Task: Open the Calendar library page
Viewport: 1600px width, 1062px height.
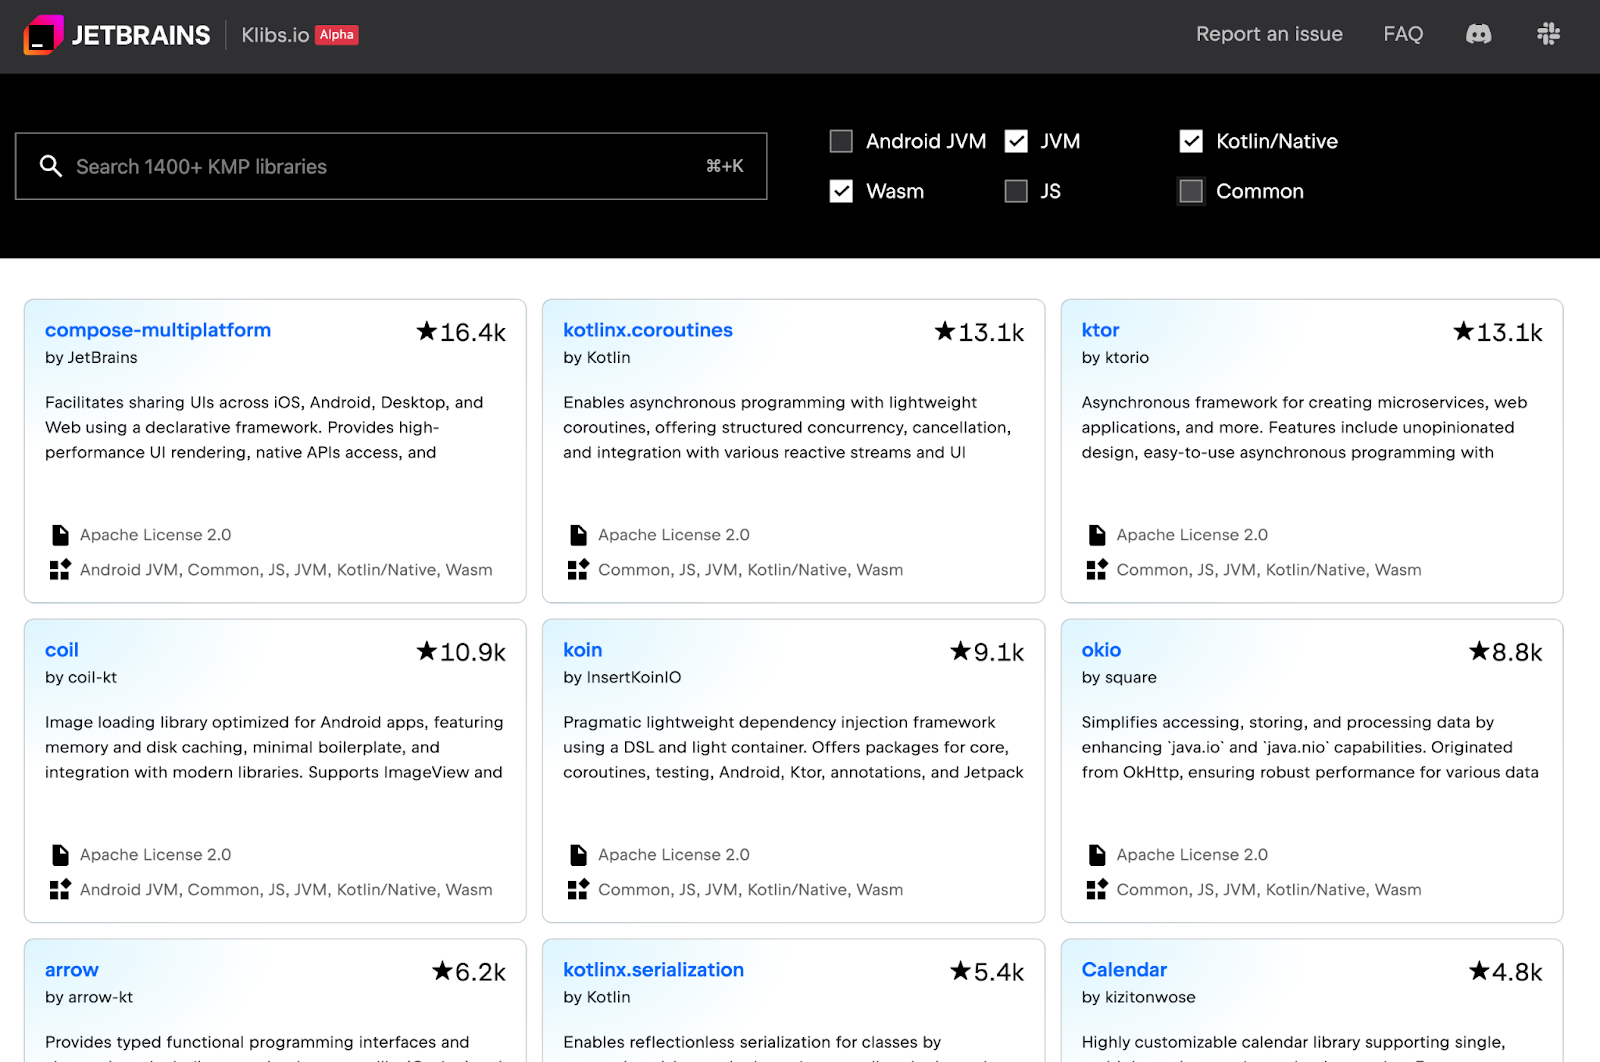Action: pos(1124,970)
